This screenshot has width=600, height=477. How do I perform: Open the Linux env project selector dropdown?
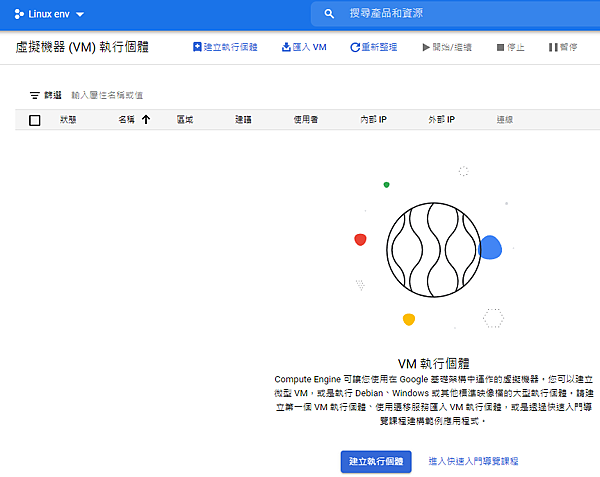[49, 15]
